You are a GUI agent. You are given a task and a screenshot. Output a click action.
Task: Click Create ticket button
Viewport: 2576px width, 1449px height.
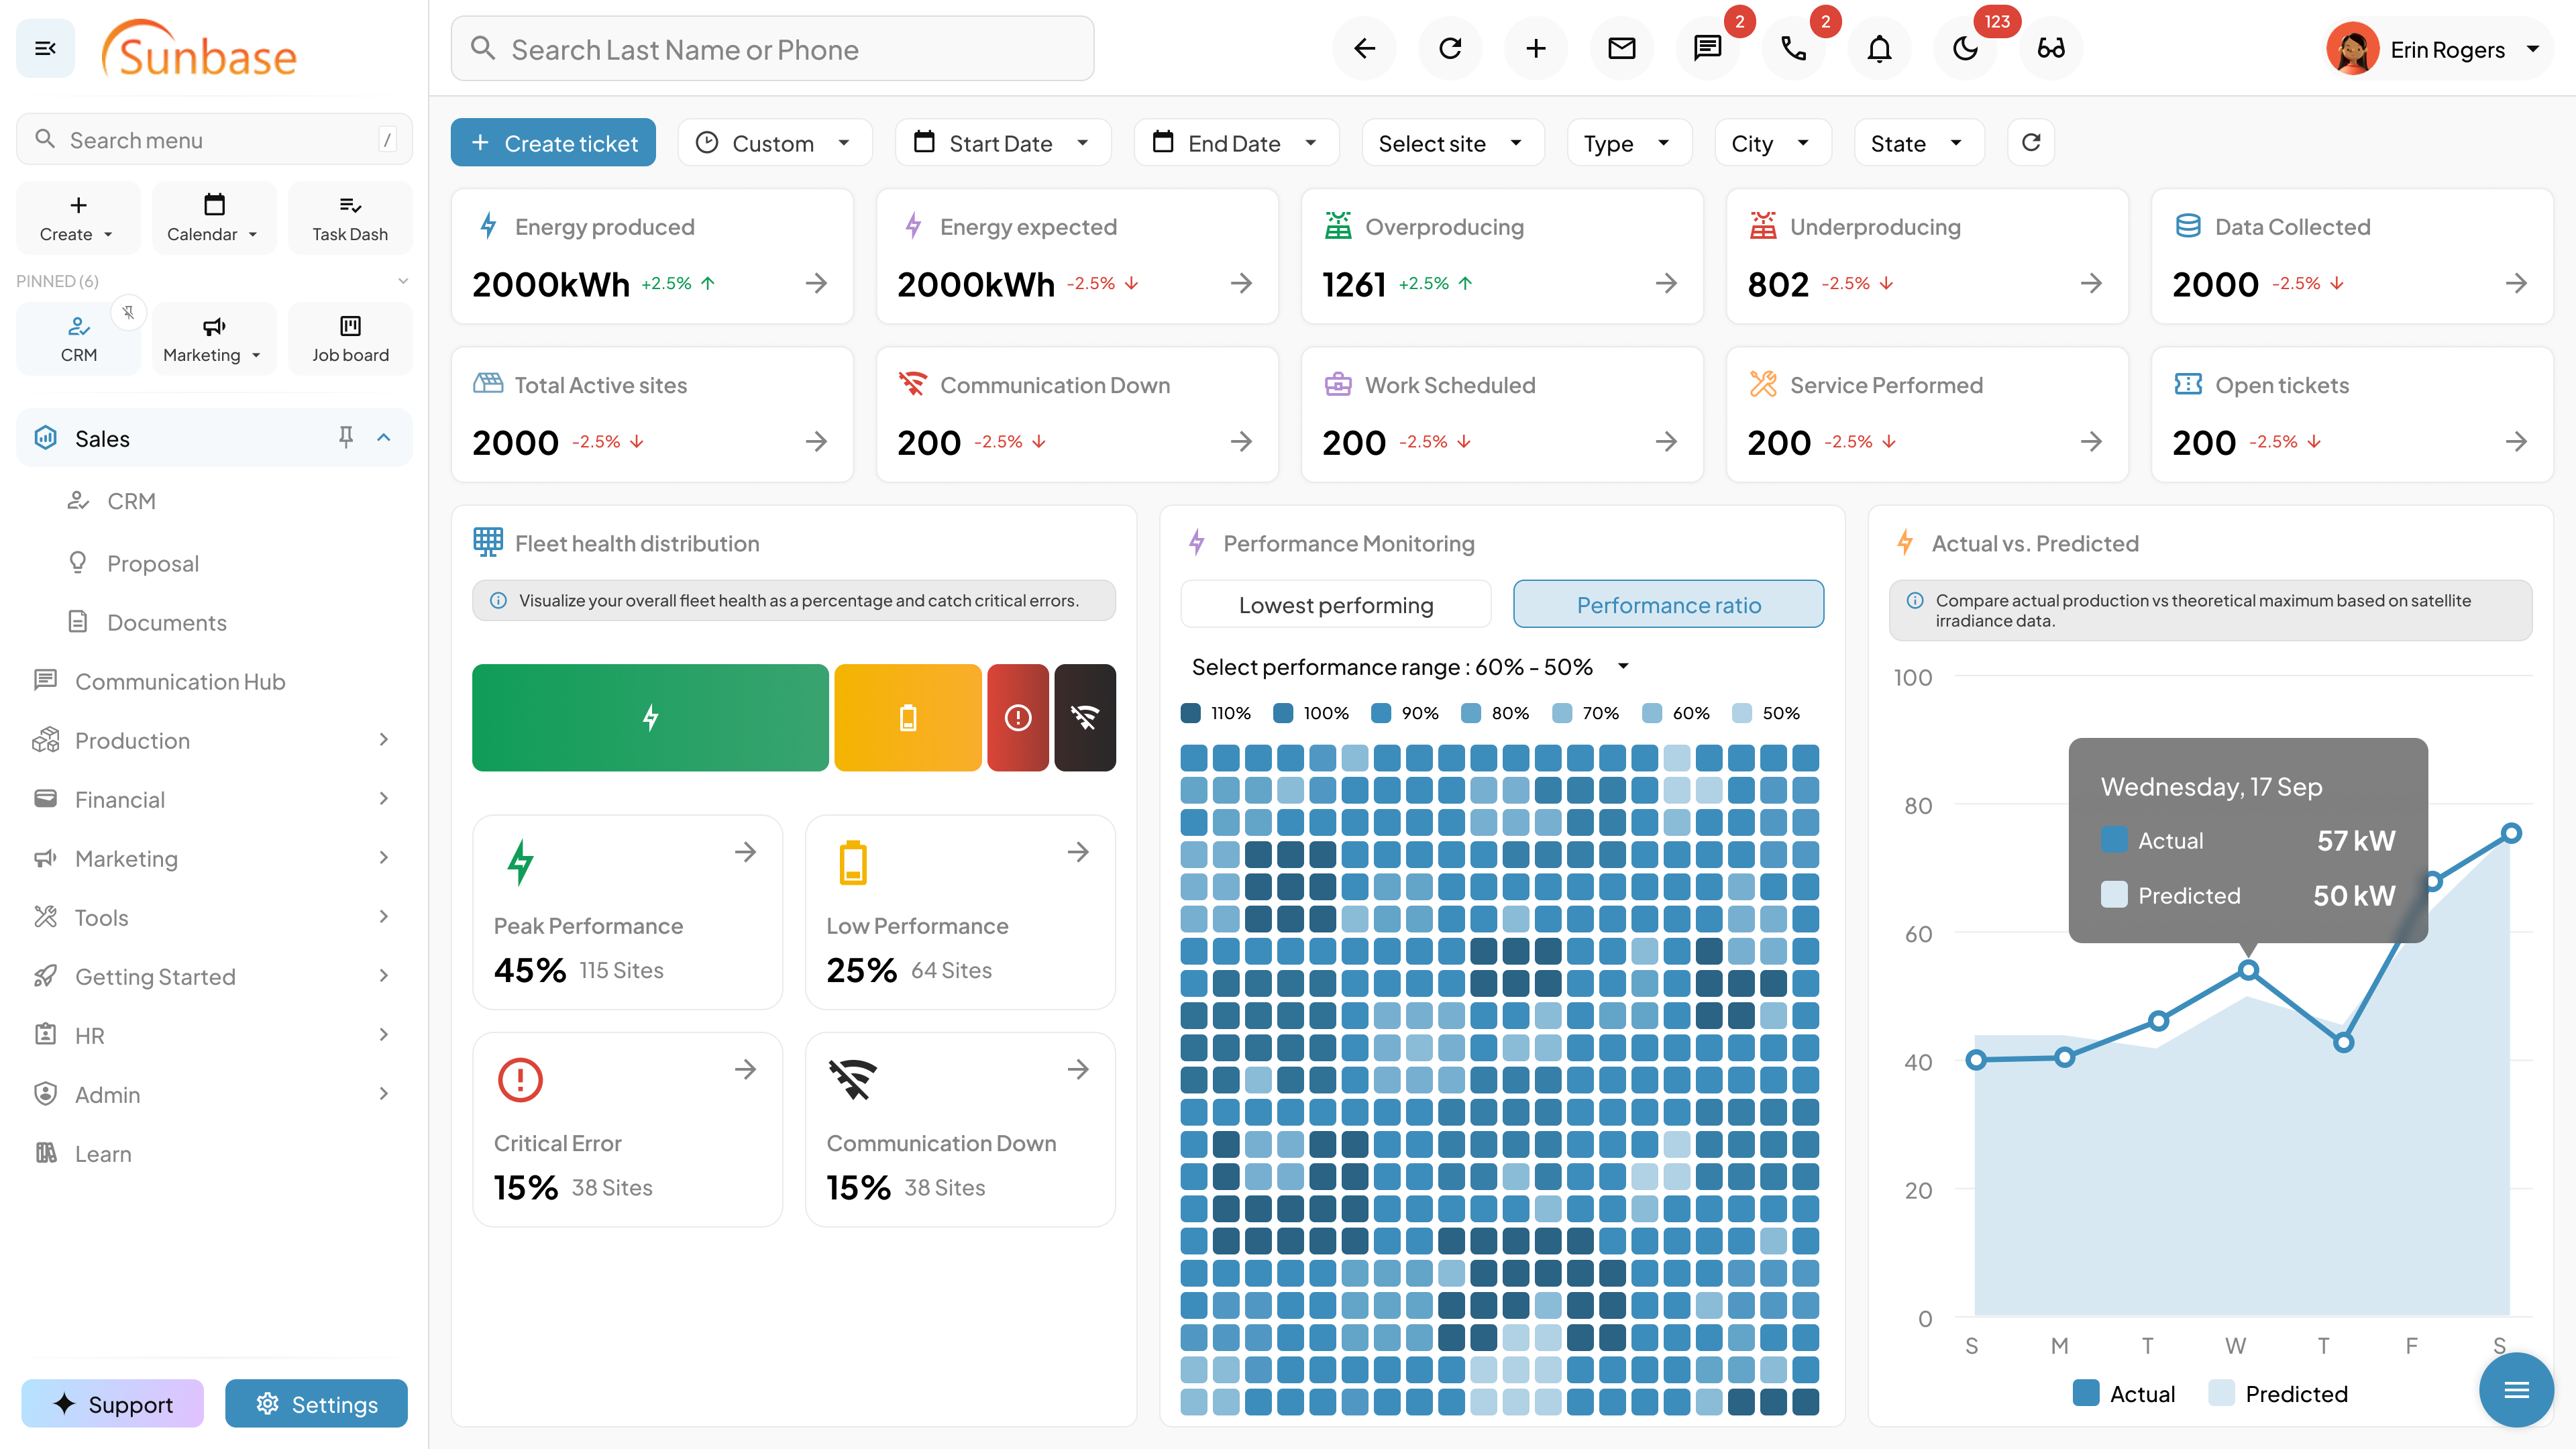pos(553,143)
